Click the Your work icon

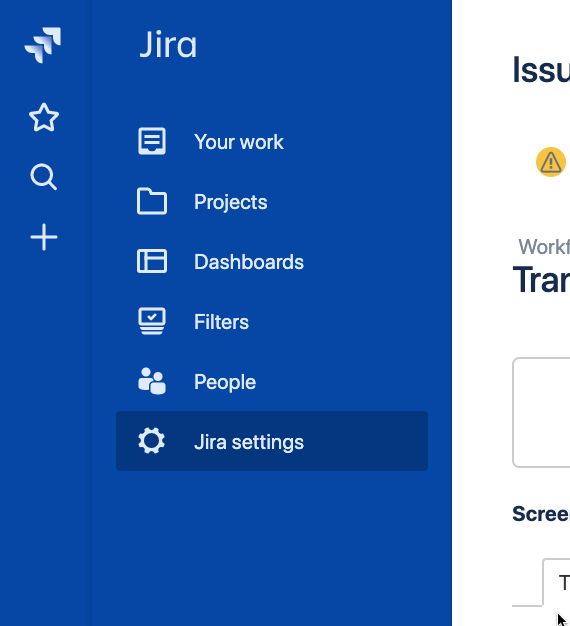pos(152,141)
